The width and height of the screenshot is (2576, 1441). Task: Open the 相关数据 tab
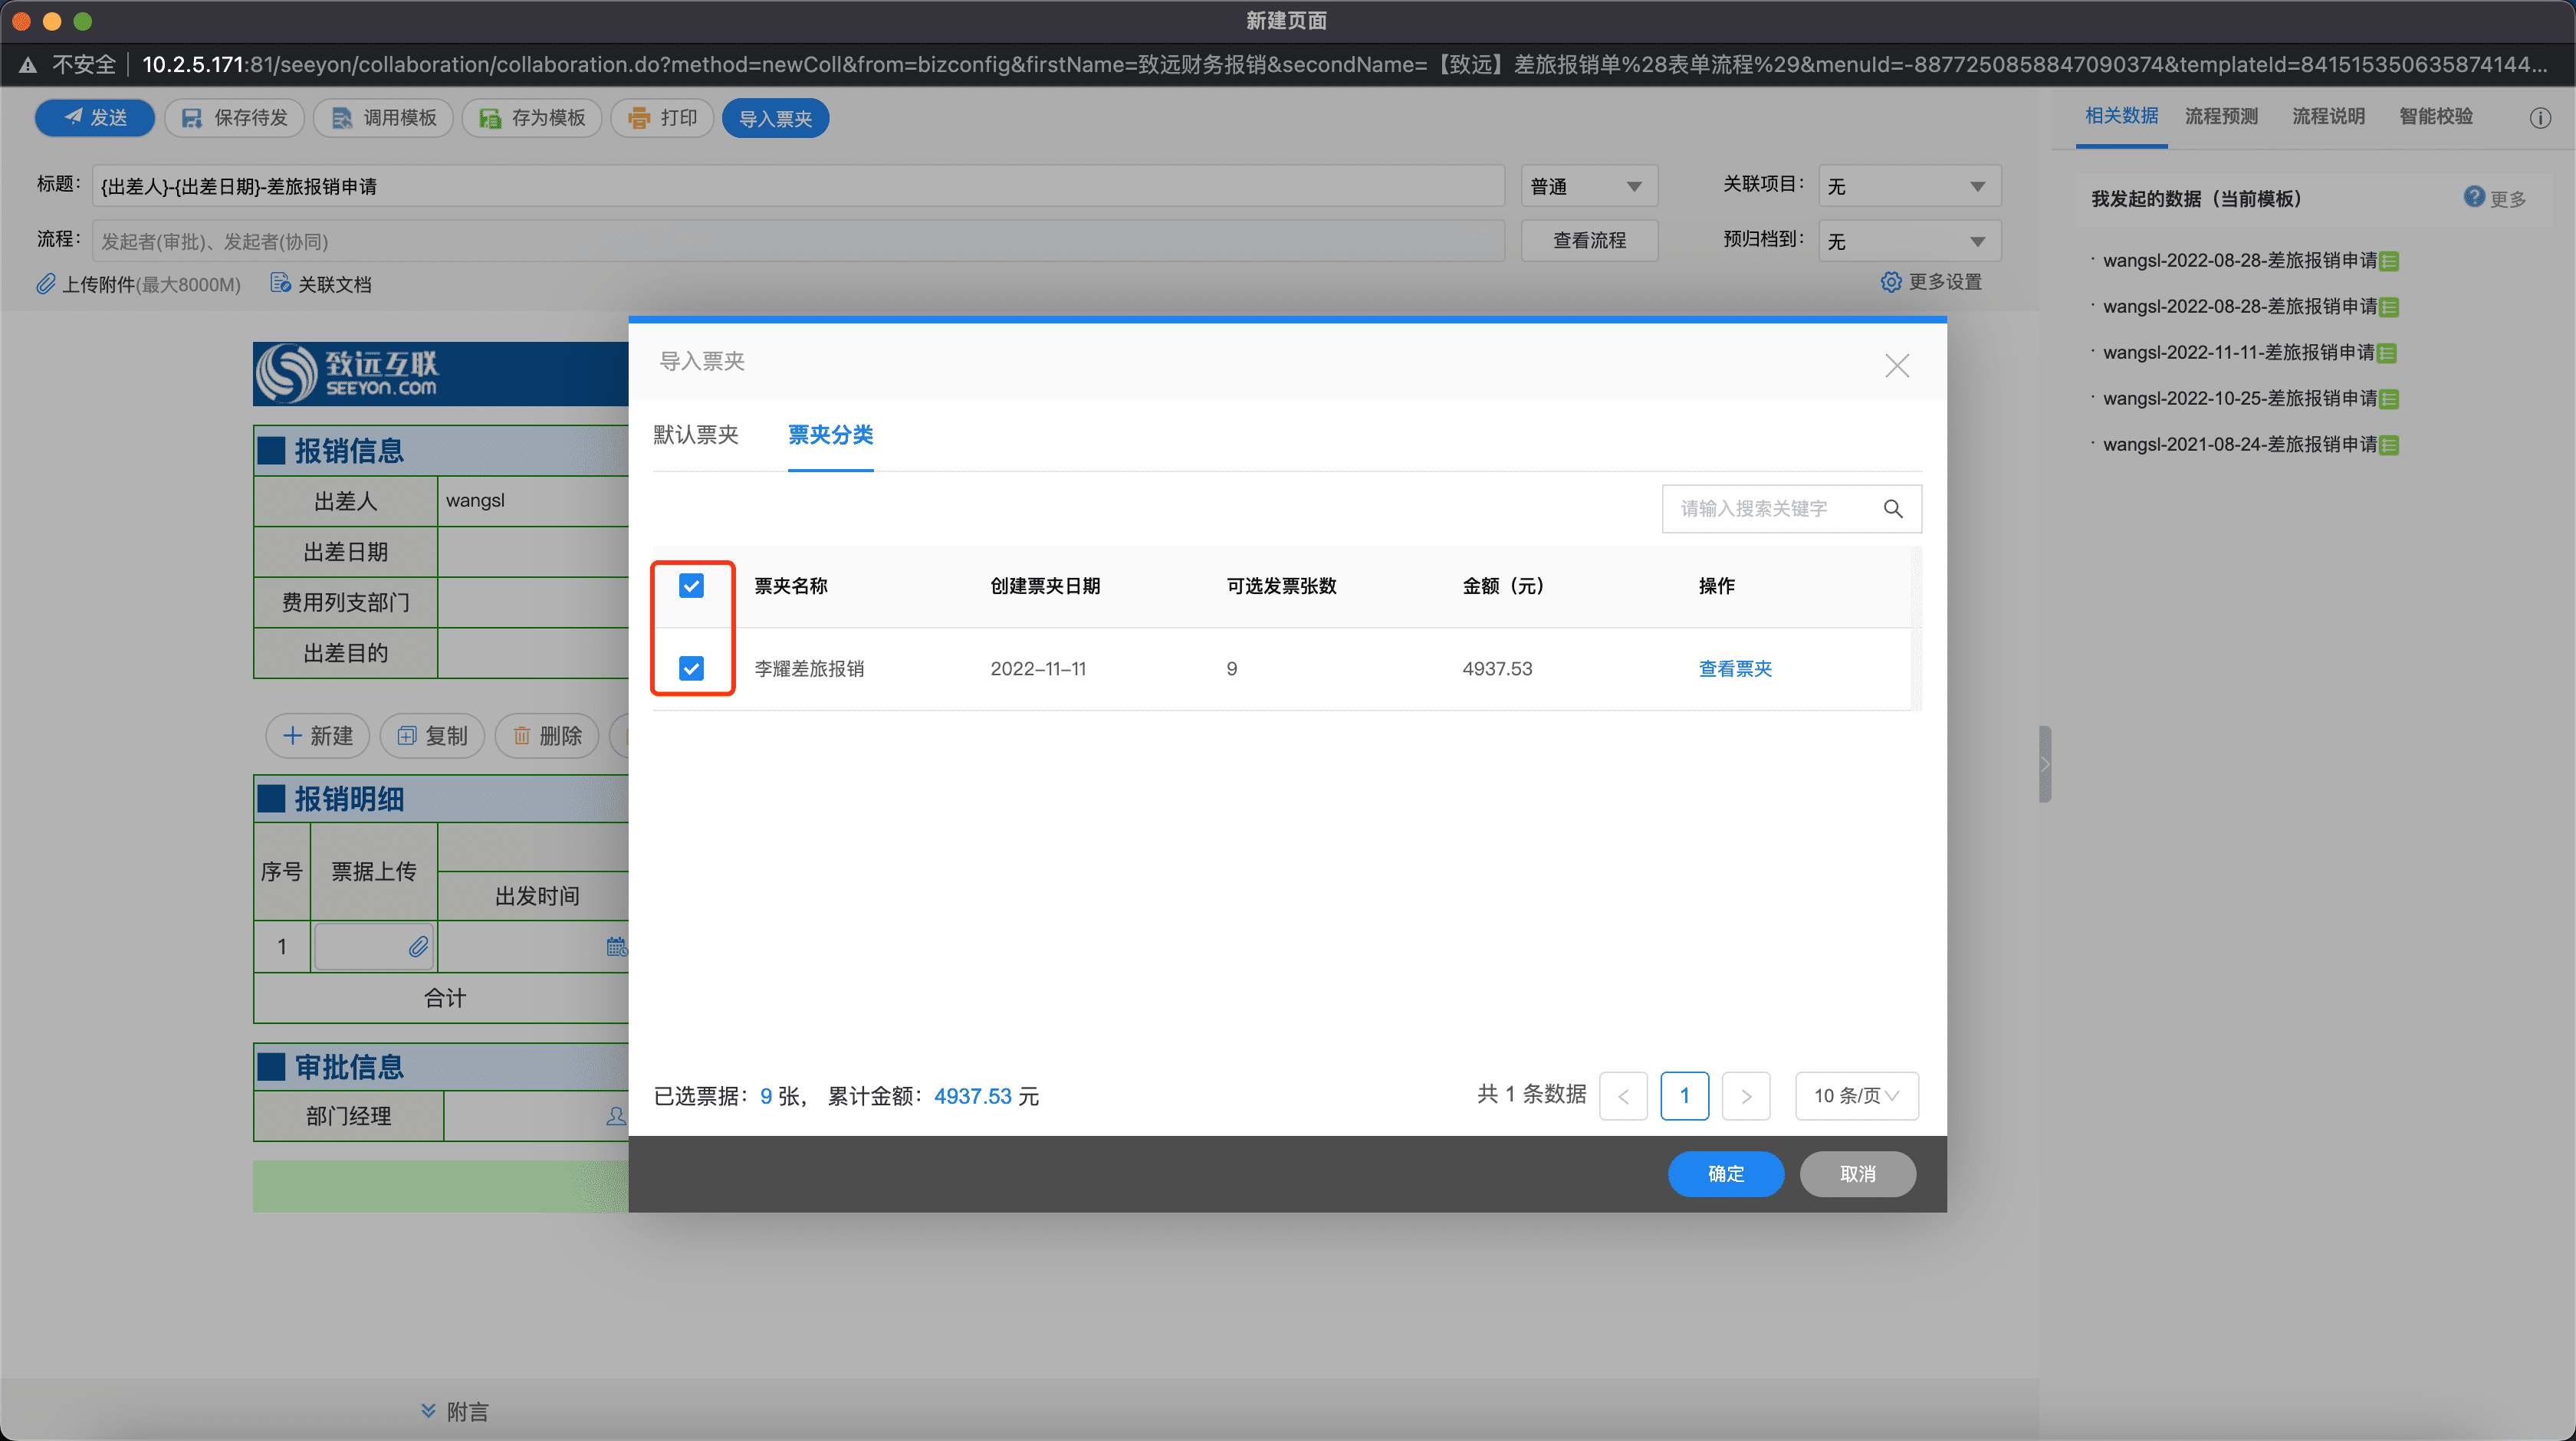click(x=2121, y=116)
